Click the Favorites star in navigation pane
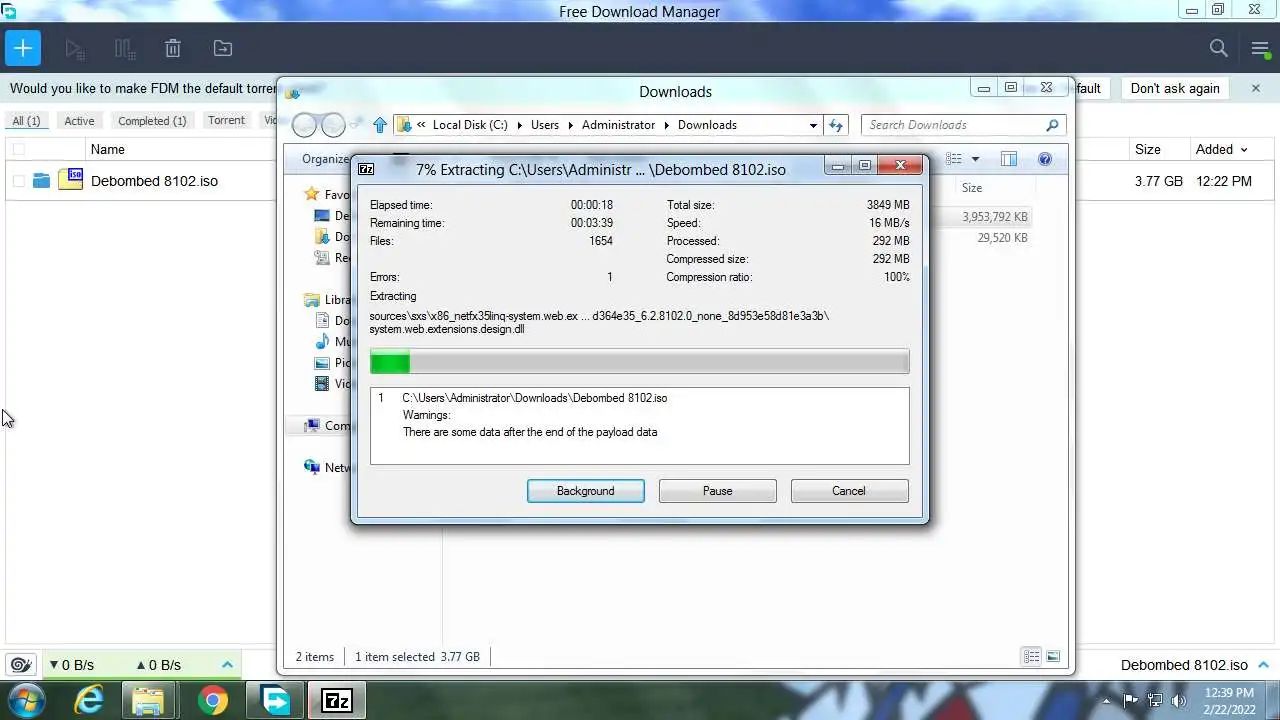The width and height of the screenshot is (1280, 720). pyautogui.click(x=312, y=194)
